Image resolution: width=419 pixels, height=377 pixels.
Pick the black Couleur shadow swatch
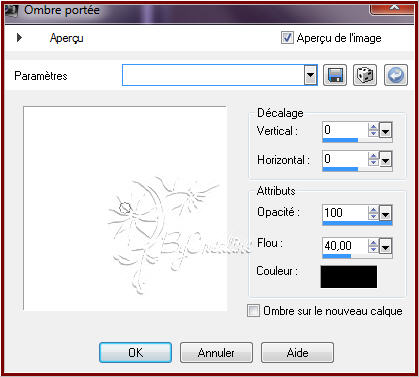point(349,277)
